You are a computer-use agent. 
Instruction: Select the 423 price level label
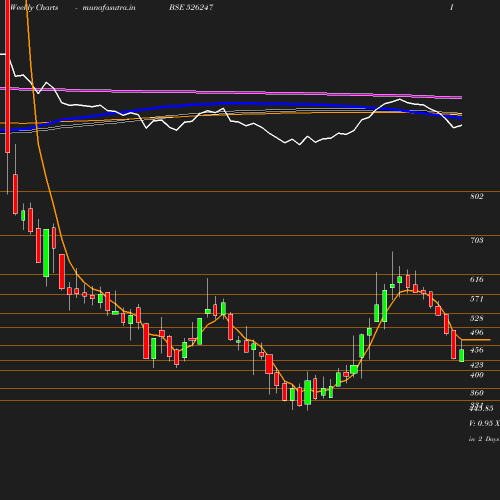[x=477, y=365]
